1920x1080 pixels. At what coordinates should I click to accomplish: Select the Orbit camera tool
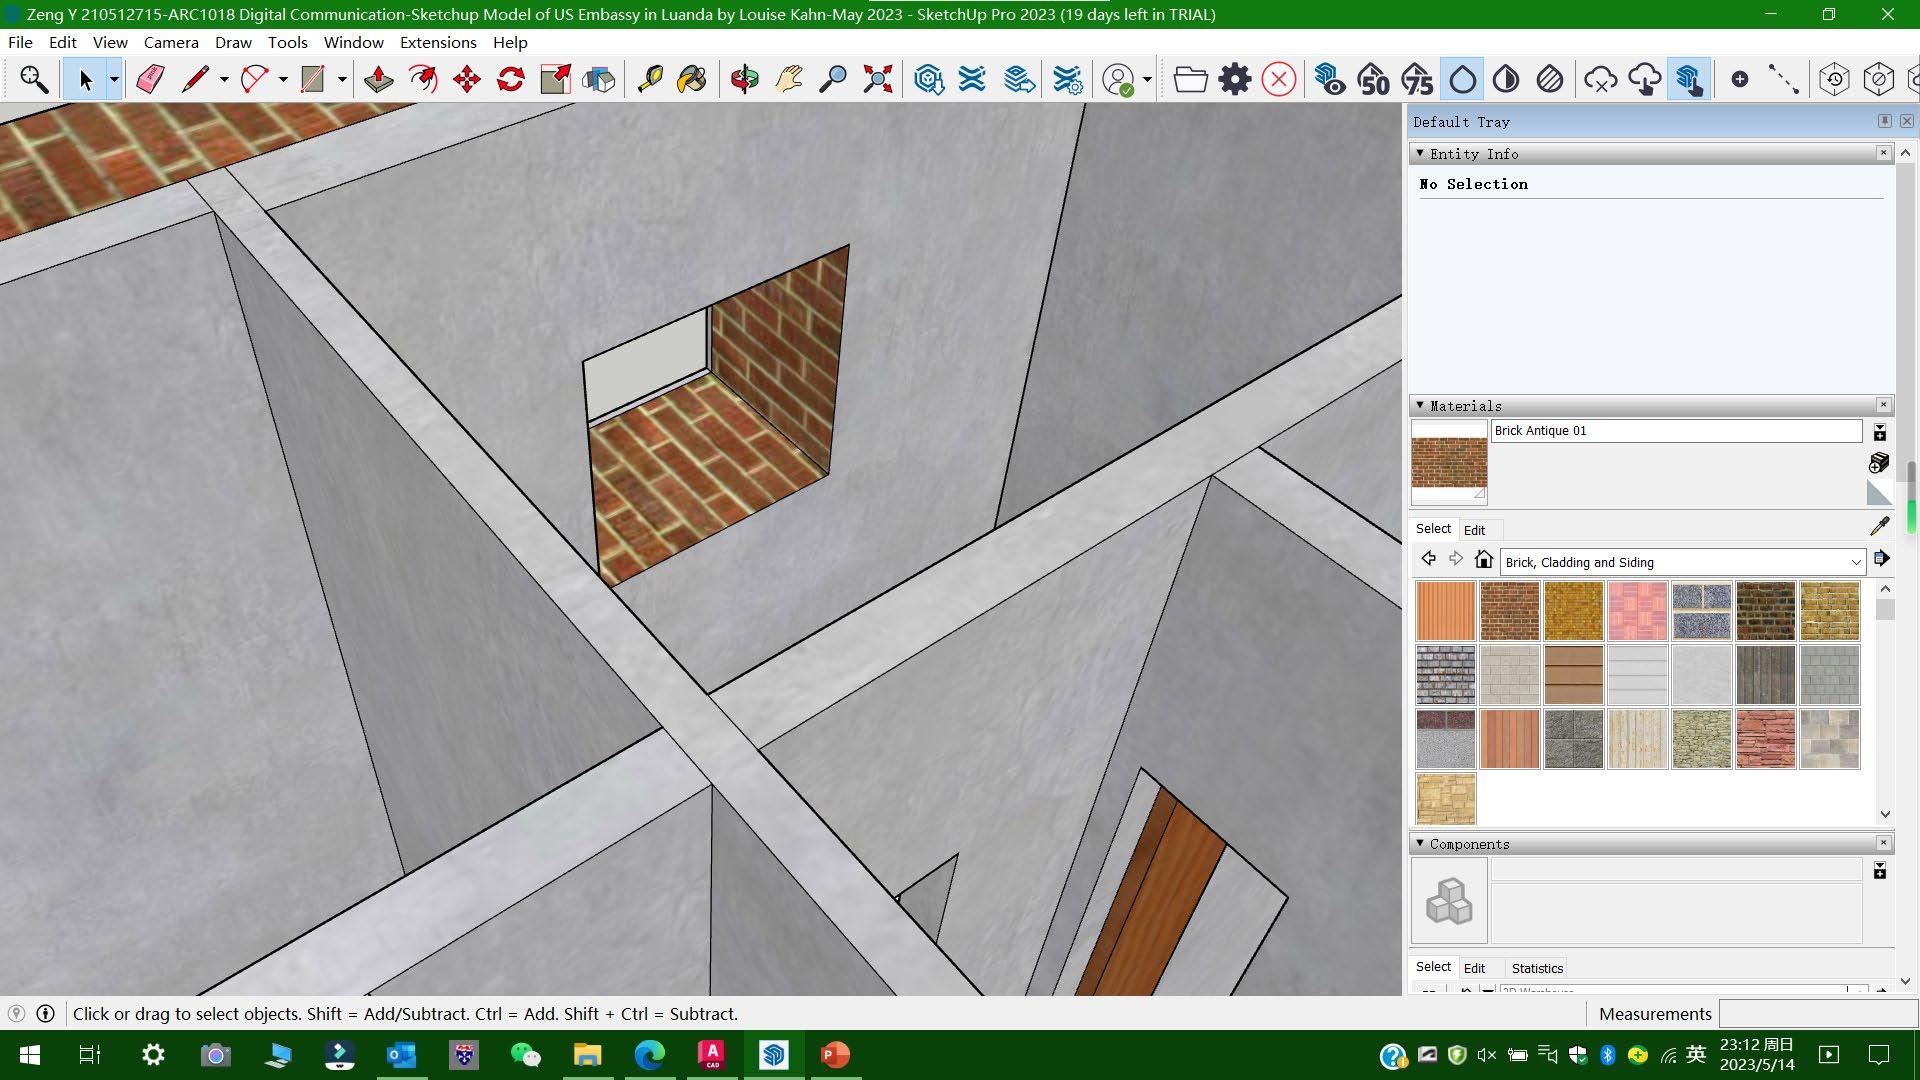tap(744, 79)
